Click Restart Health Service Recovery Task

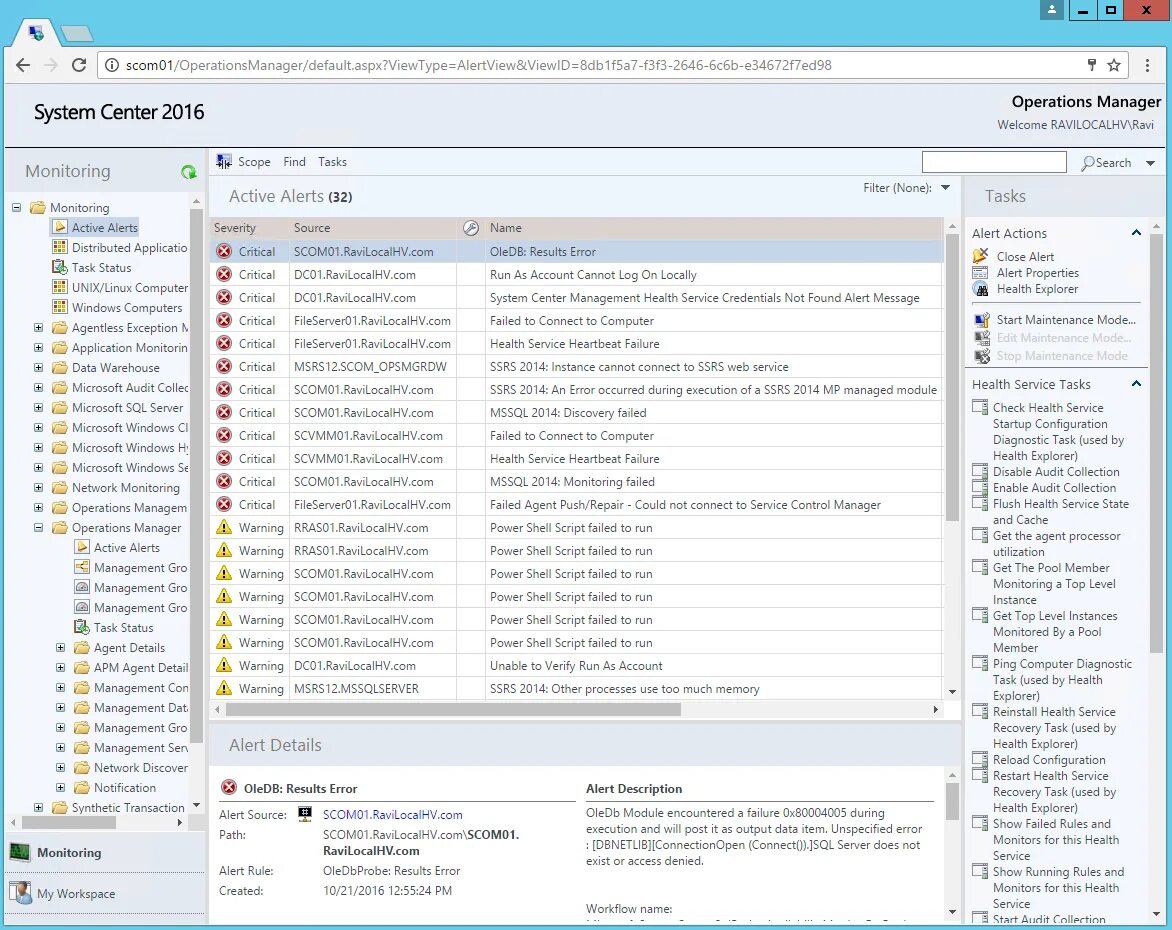click(x=1054, y=792)
